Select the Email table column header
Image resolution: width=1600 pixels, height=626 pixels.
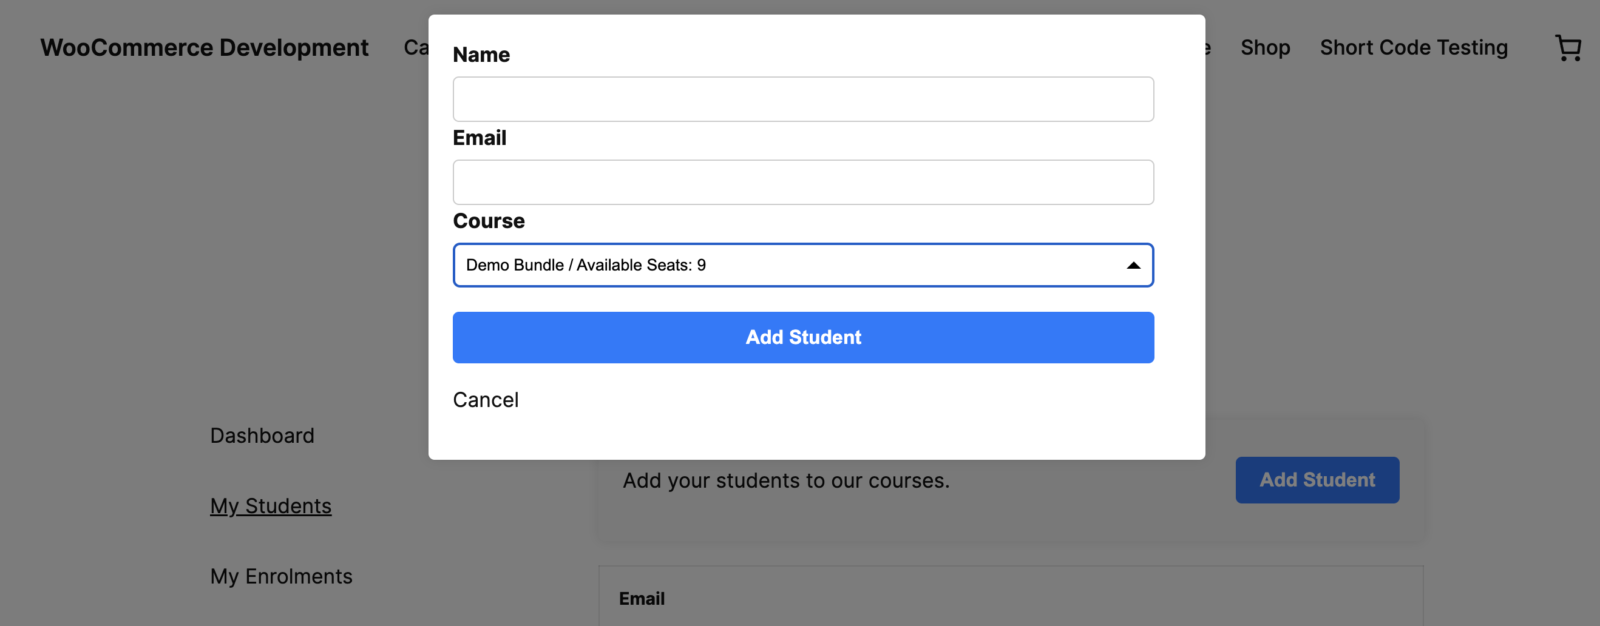click(642, 599)
